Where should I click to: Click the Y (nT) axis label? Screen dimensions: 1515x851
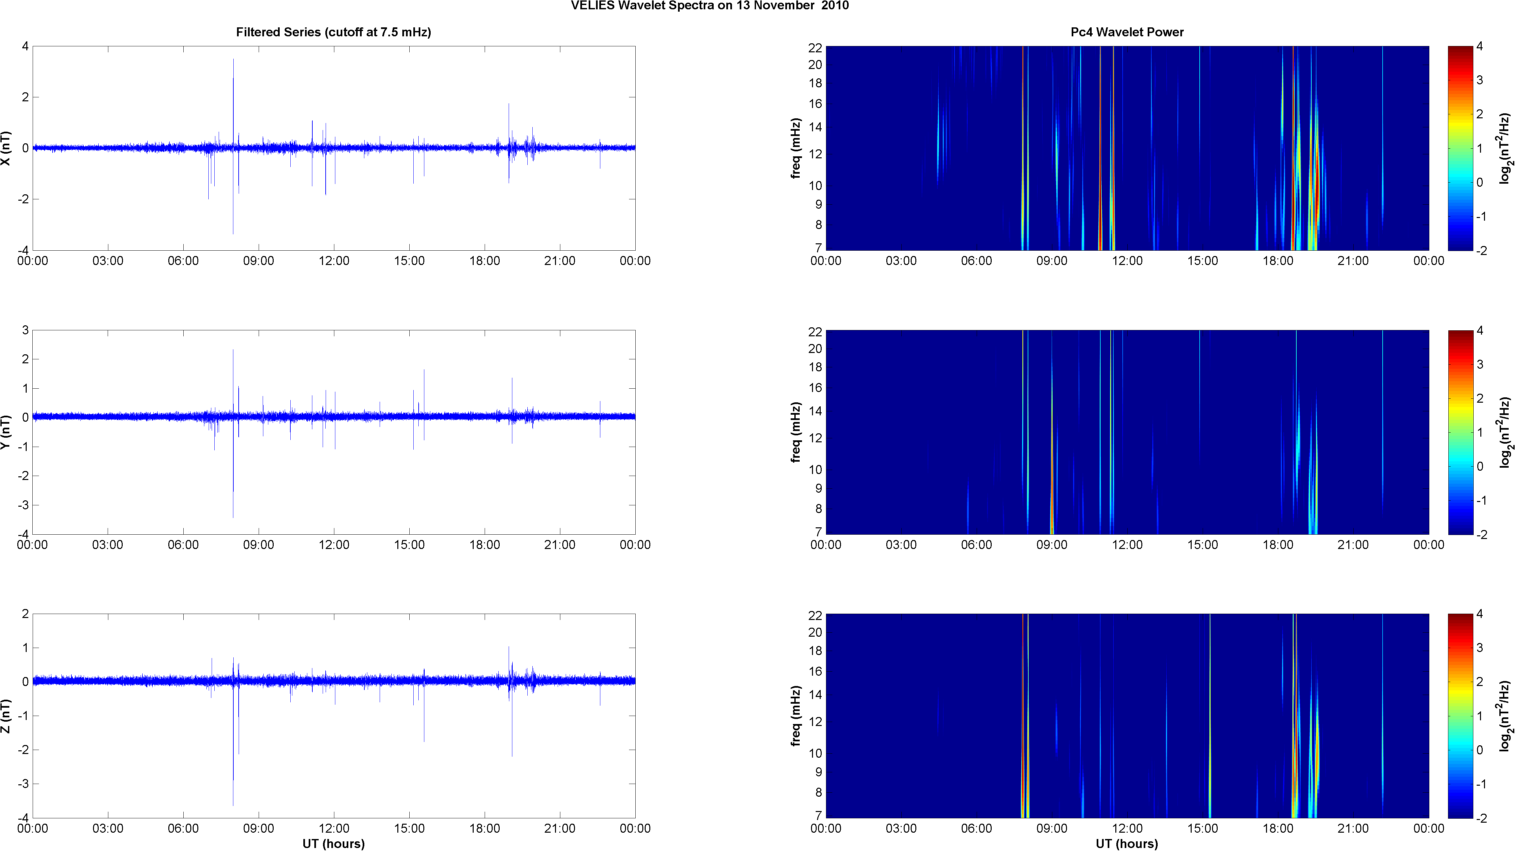coord(7,432)
